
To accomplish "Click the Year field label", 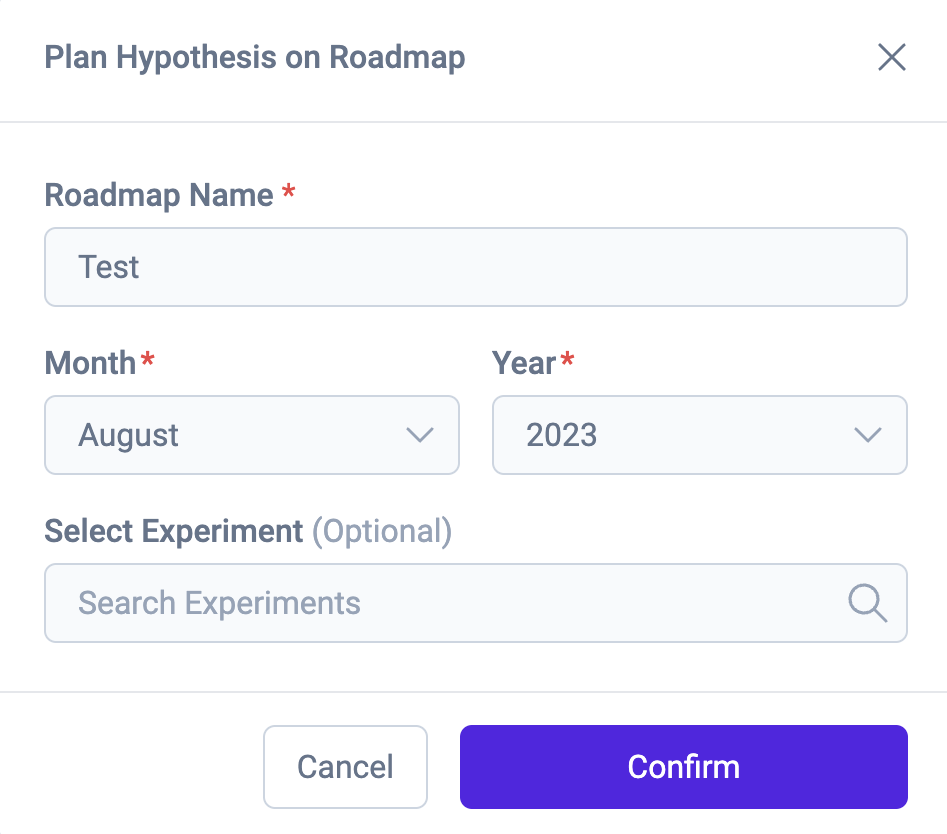I will tap(524, 363).
